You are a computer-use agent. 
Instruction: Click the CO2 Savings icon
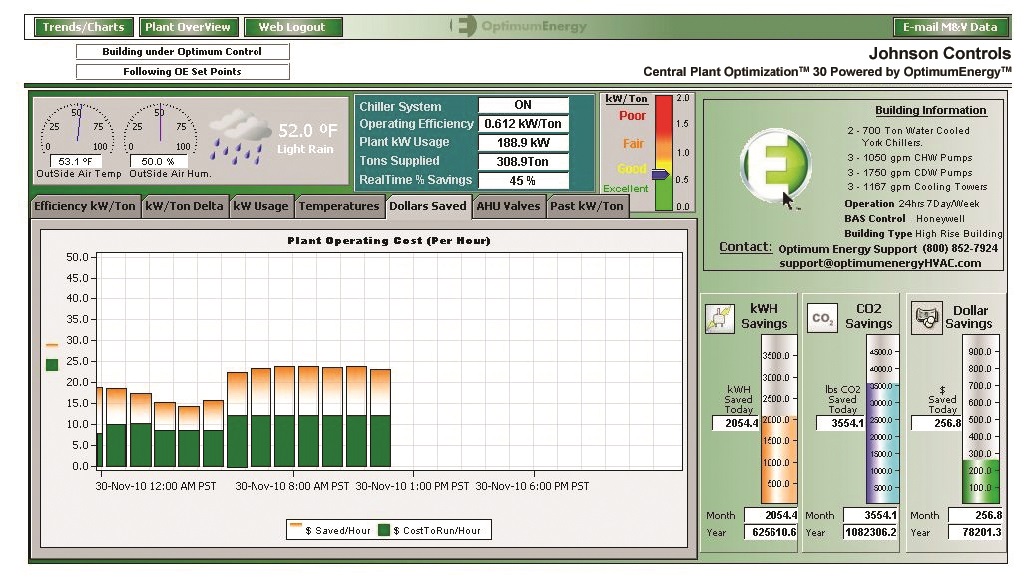coord(822,318)
